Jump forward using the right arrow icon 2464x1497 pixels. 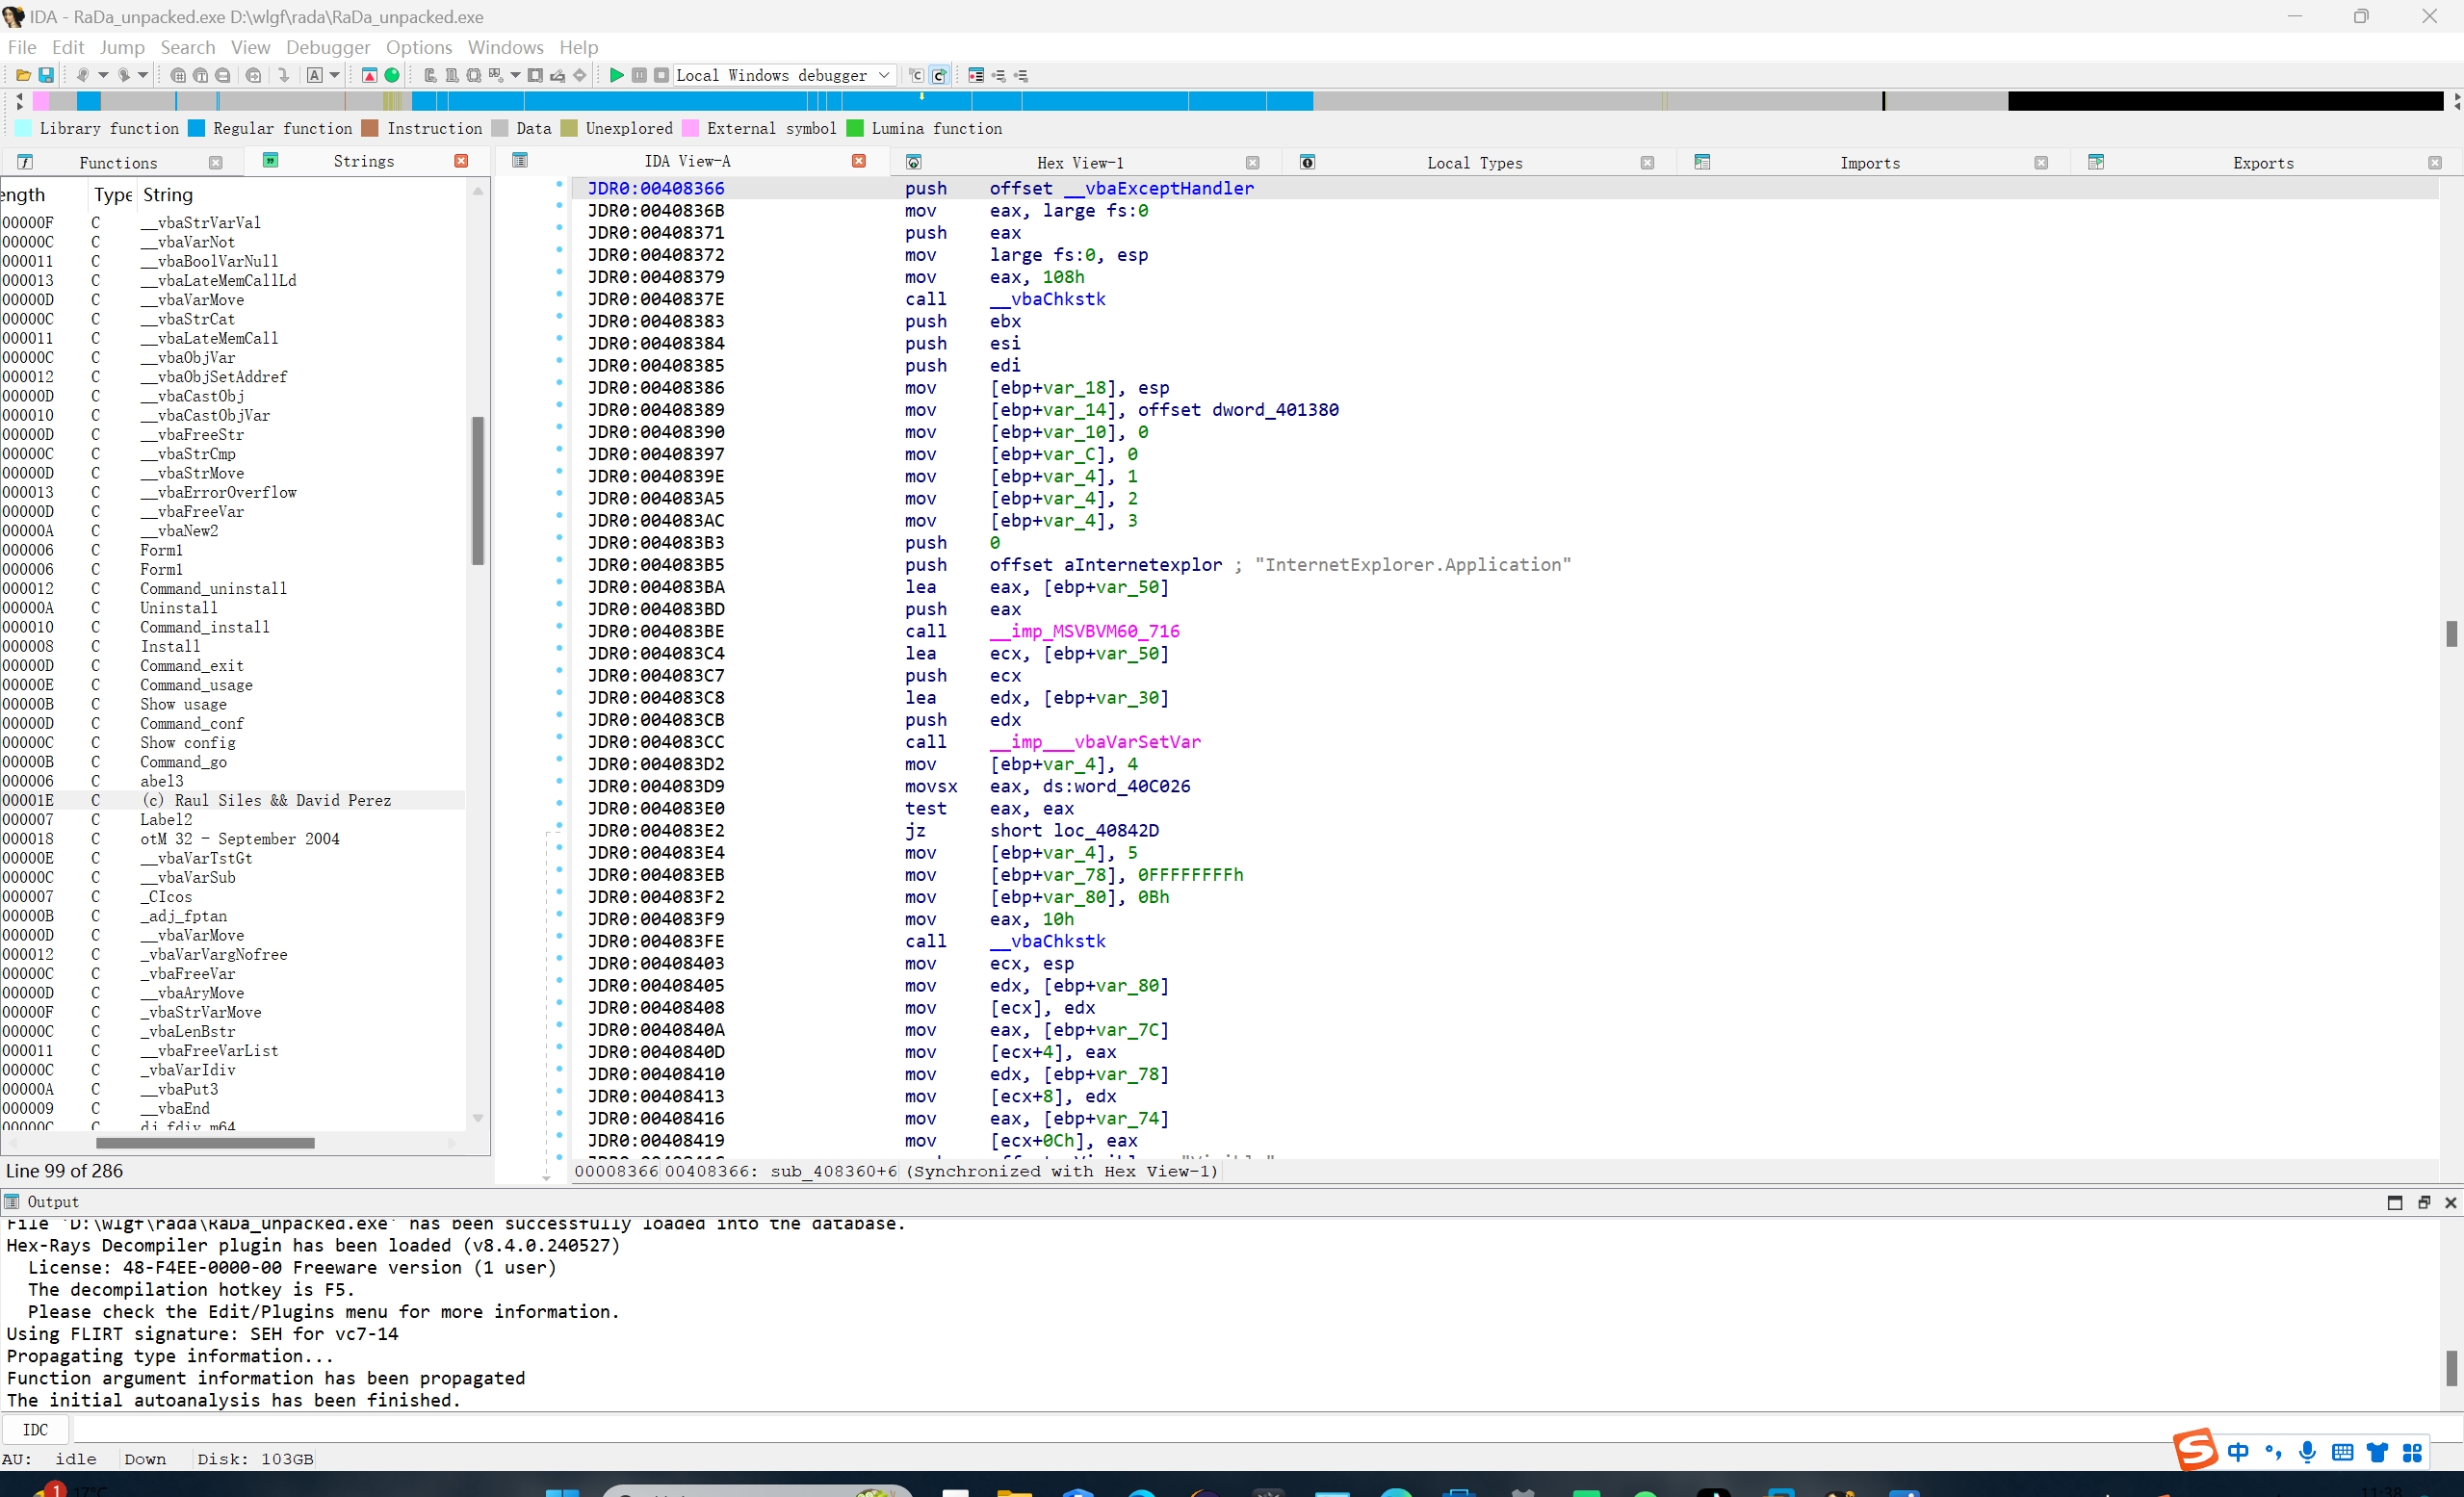[x=124, y=75]
